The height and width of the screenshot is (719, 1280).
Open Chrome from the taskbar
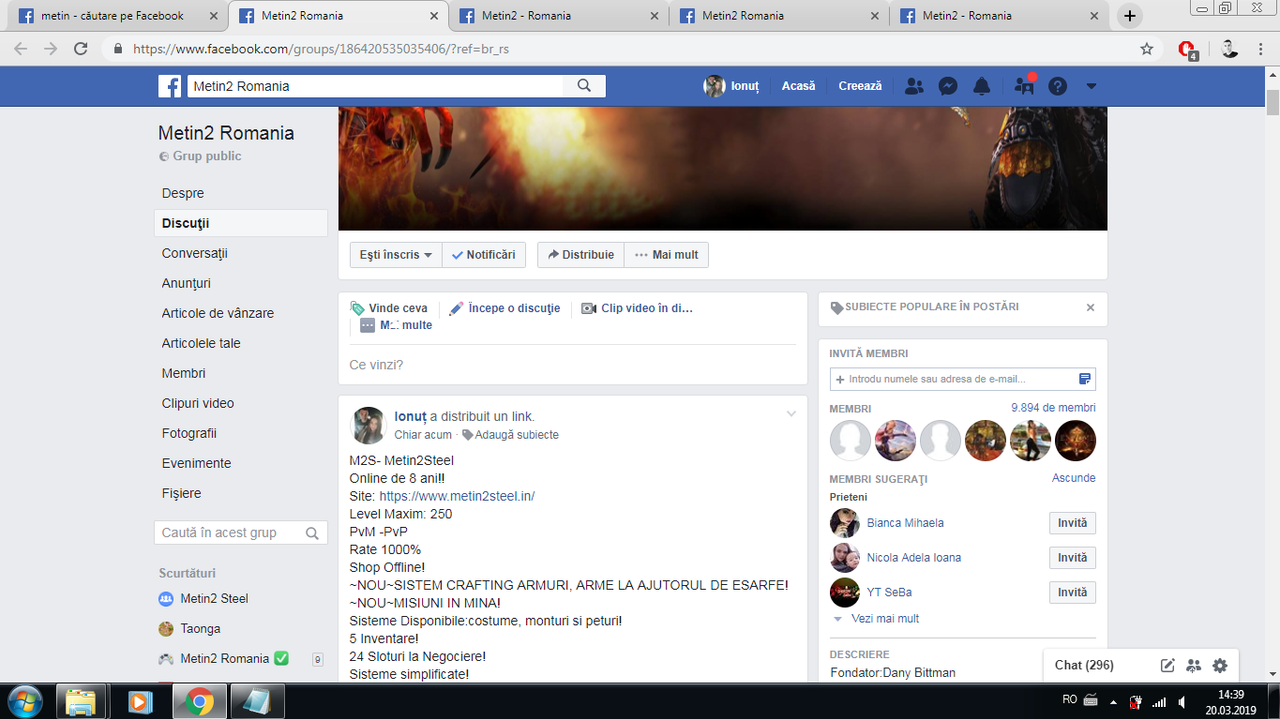click(198, 702)
